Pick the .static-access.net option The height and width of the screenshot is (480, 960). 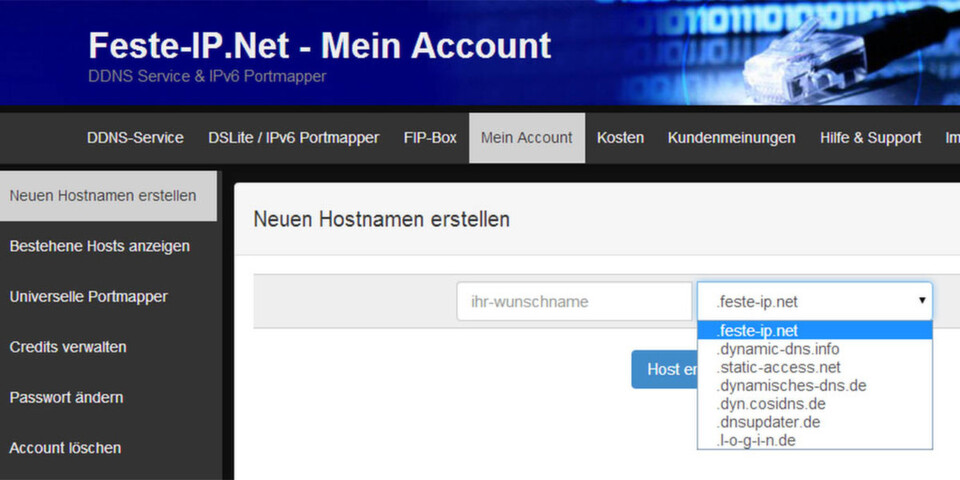pos(815,367)
